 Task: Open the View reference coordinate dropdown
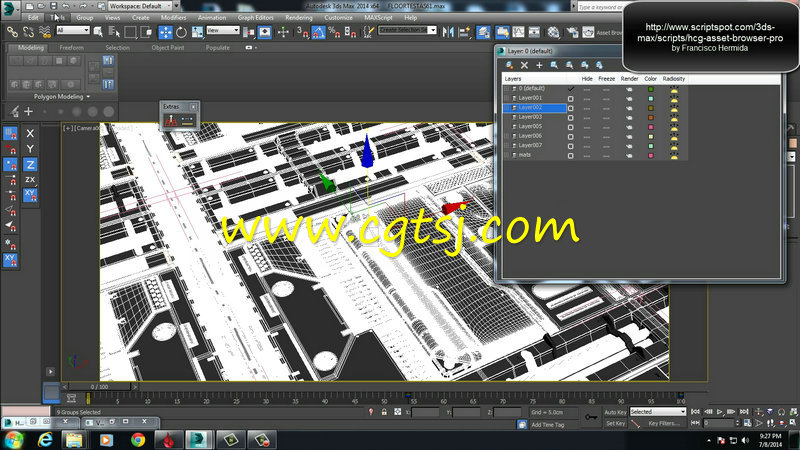[x=223, y=30]
